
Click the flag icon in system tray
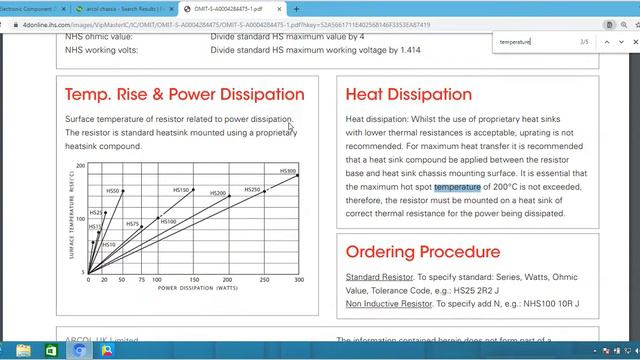pos(606,351)
